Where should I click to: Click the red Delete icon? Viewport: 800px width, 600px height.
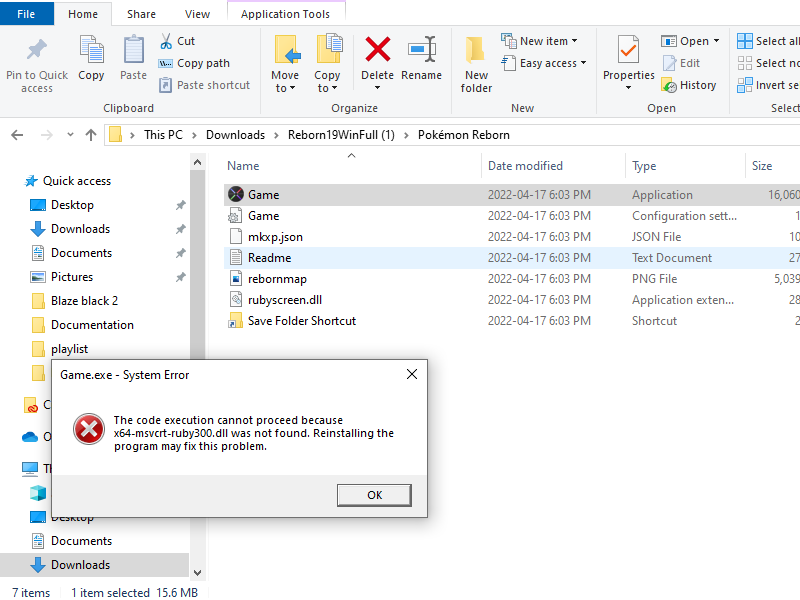(378, 49)
